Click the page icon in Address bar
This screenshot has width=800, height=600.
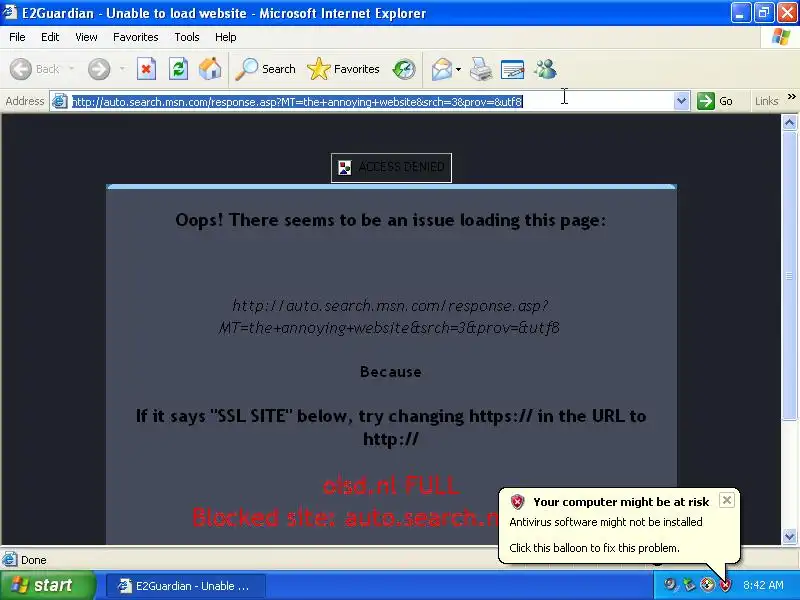pyautogui.click(x=60, y=102)
